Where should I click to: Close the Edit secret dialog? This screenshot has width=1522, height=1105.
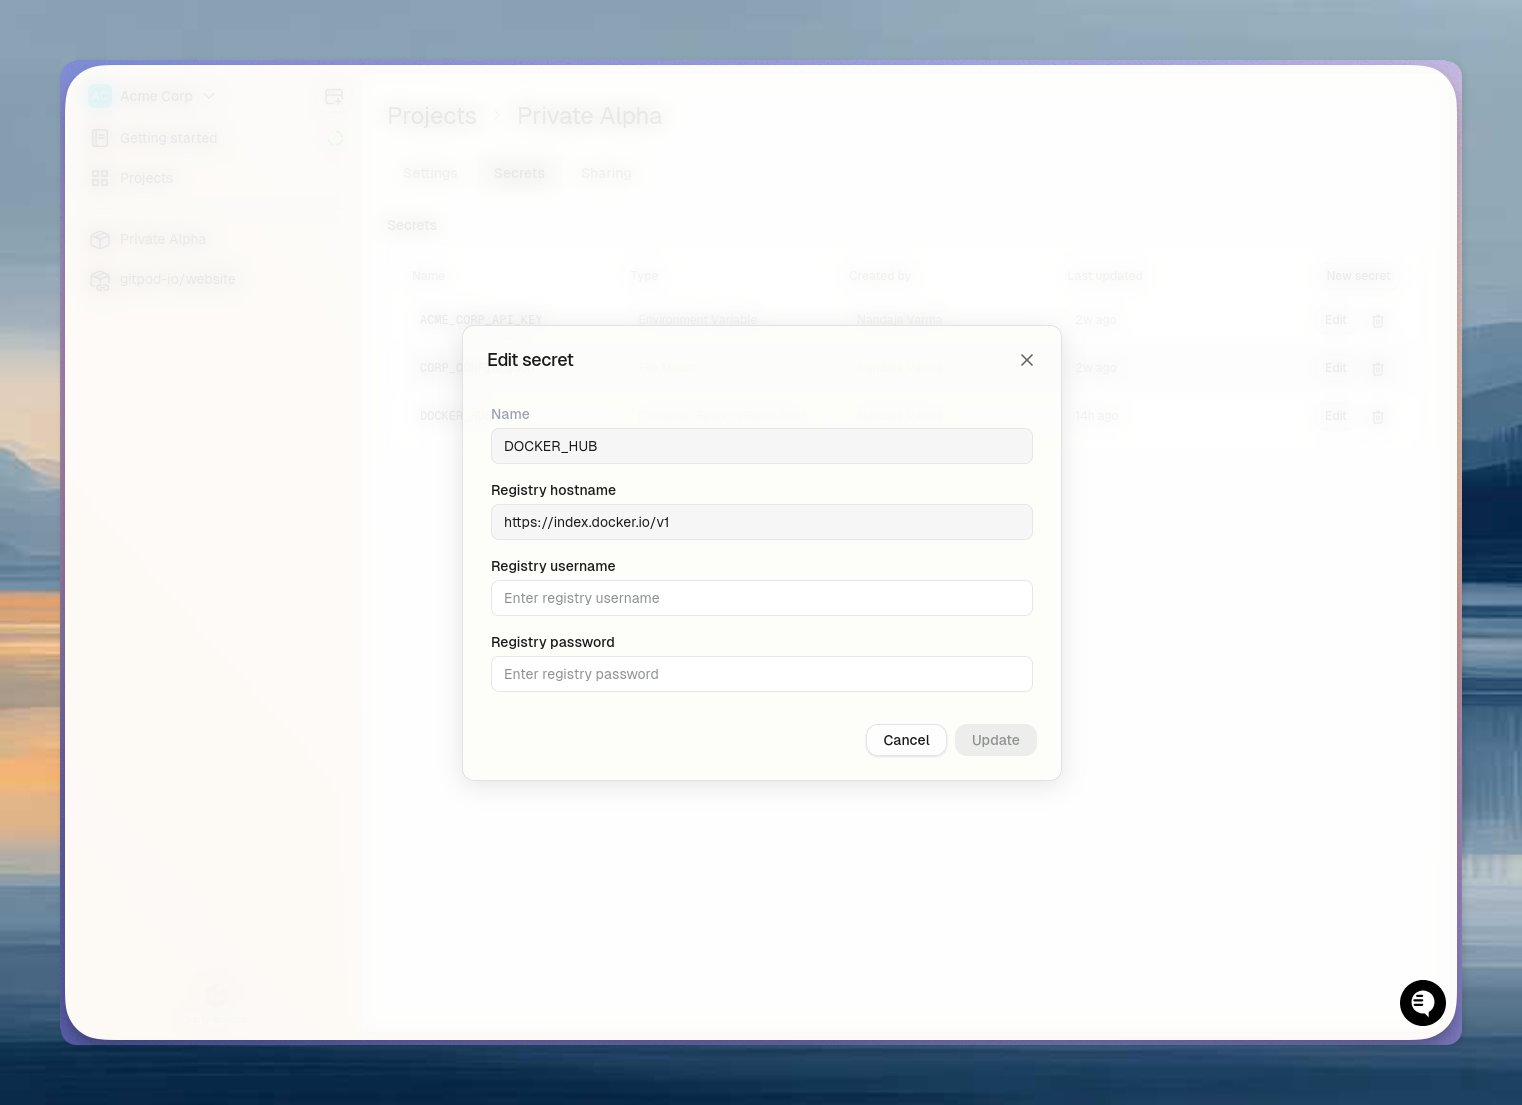(1027, 360)
